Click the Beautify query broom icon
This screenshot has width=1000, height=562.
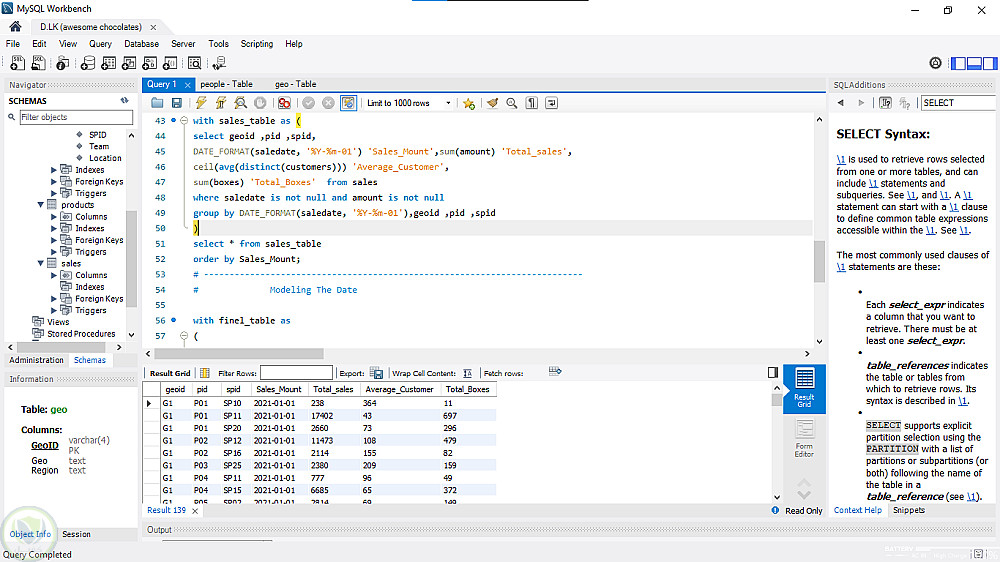[492, 103]
